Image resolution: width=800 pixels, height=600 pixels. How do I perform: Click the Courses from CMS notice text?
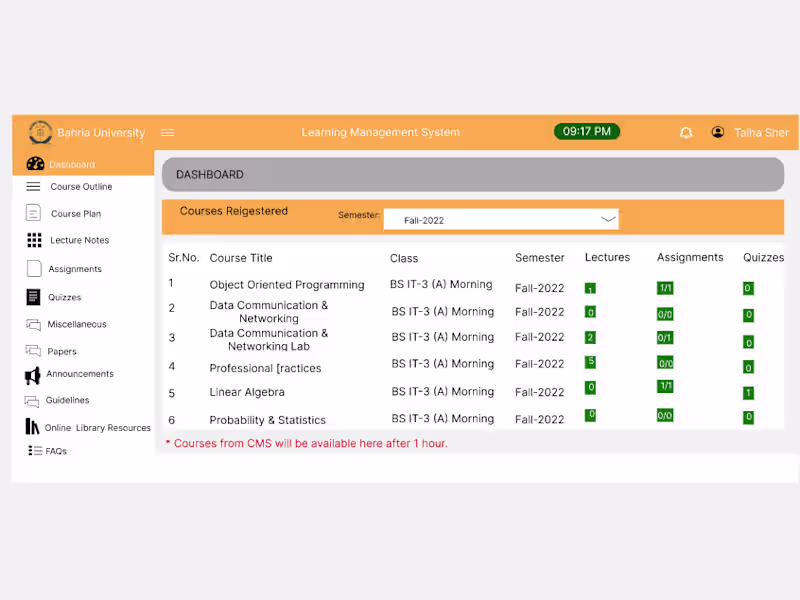pos(307,443)
